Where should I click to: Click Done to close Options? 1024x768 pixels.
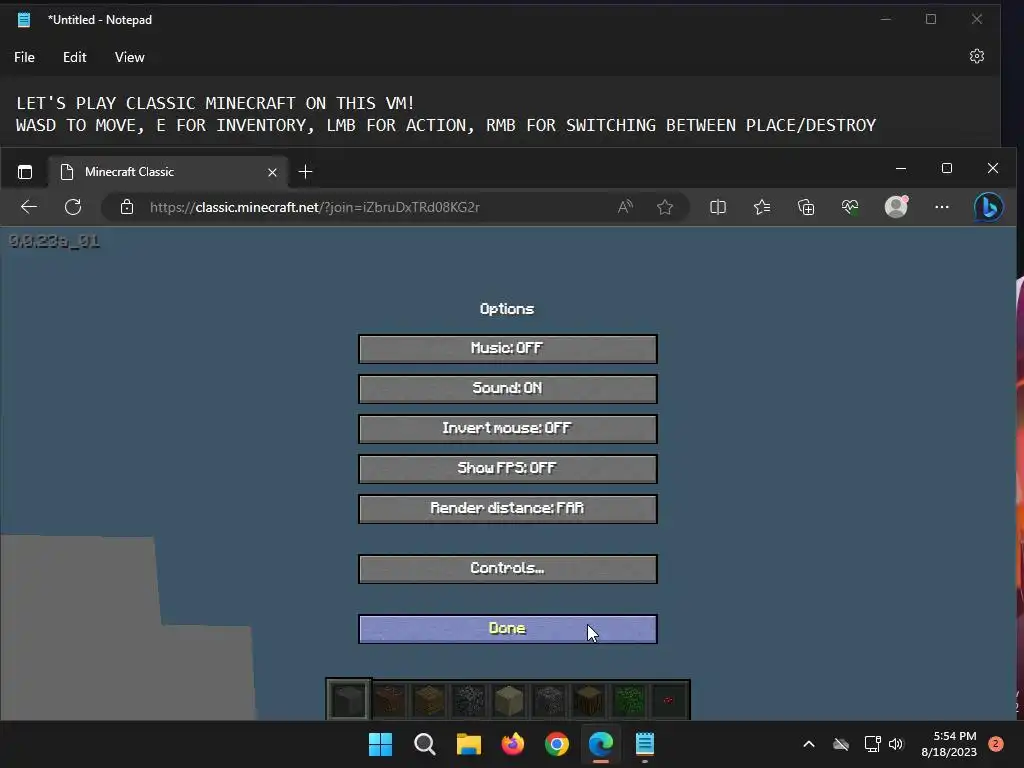pyautogui.click(x=507, y=629)
